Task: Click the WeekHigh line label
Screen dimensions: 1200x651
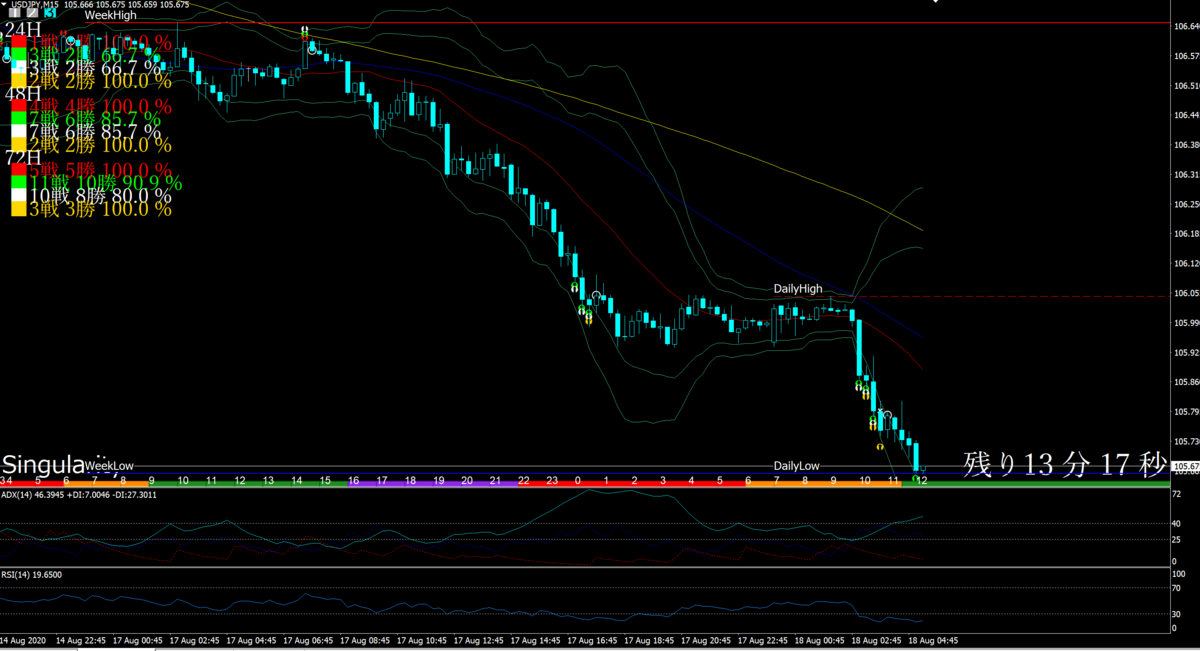Action: [110, 16]
